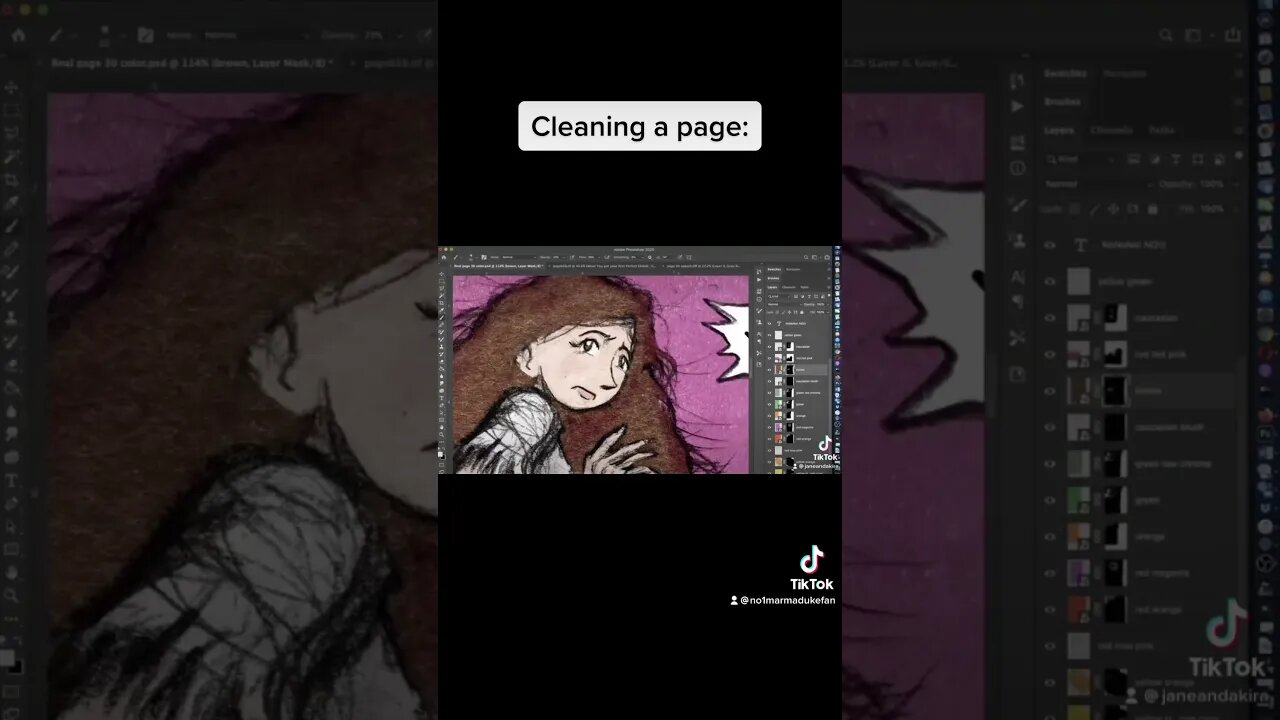The image size is (1280, 720).
Task: Select the second document tab in the inset window
Action: 602,266
